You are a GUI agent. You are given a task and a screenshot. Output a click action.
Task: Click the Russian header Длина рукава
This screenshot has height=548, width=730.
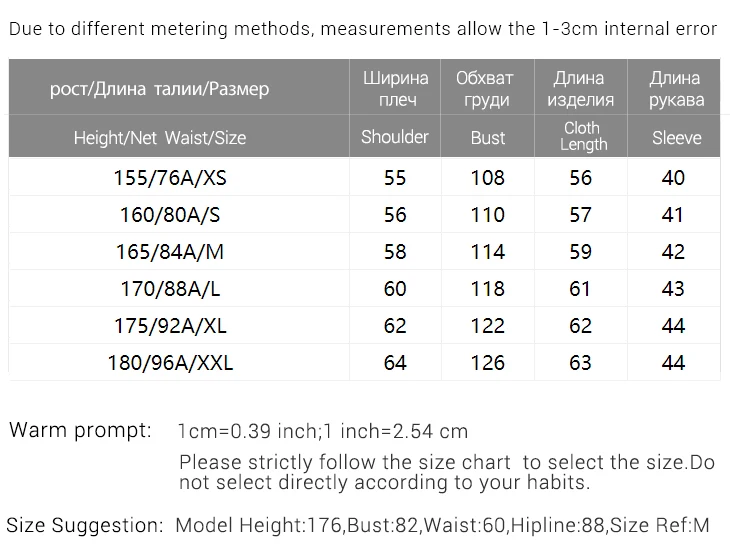676,88
